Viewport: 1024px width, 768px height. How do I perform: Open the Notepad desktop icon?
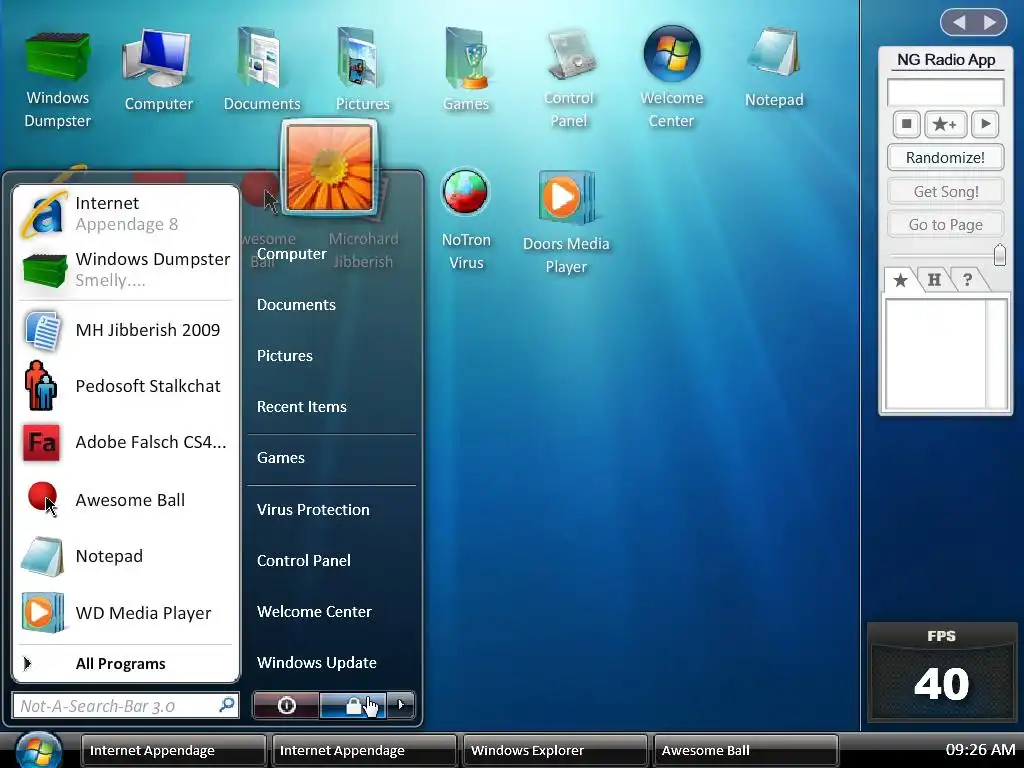coord(774,69)
